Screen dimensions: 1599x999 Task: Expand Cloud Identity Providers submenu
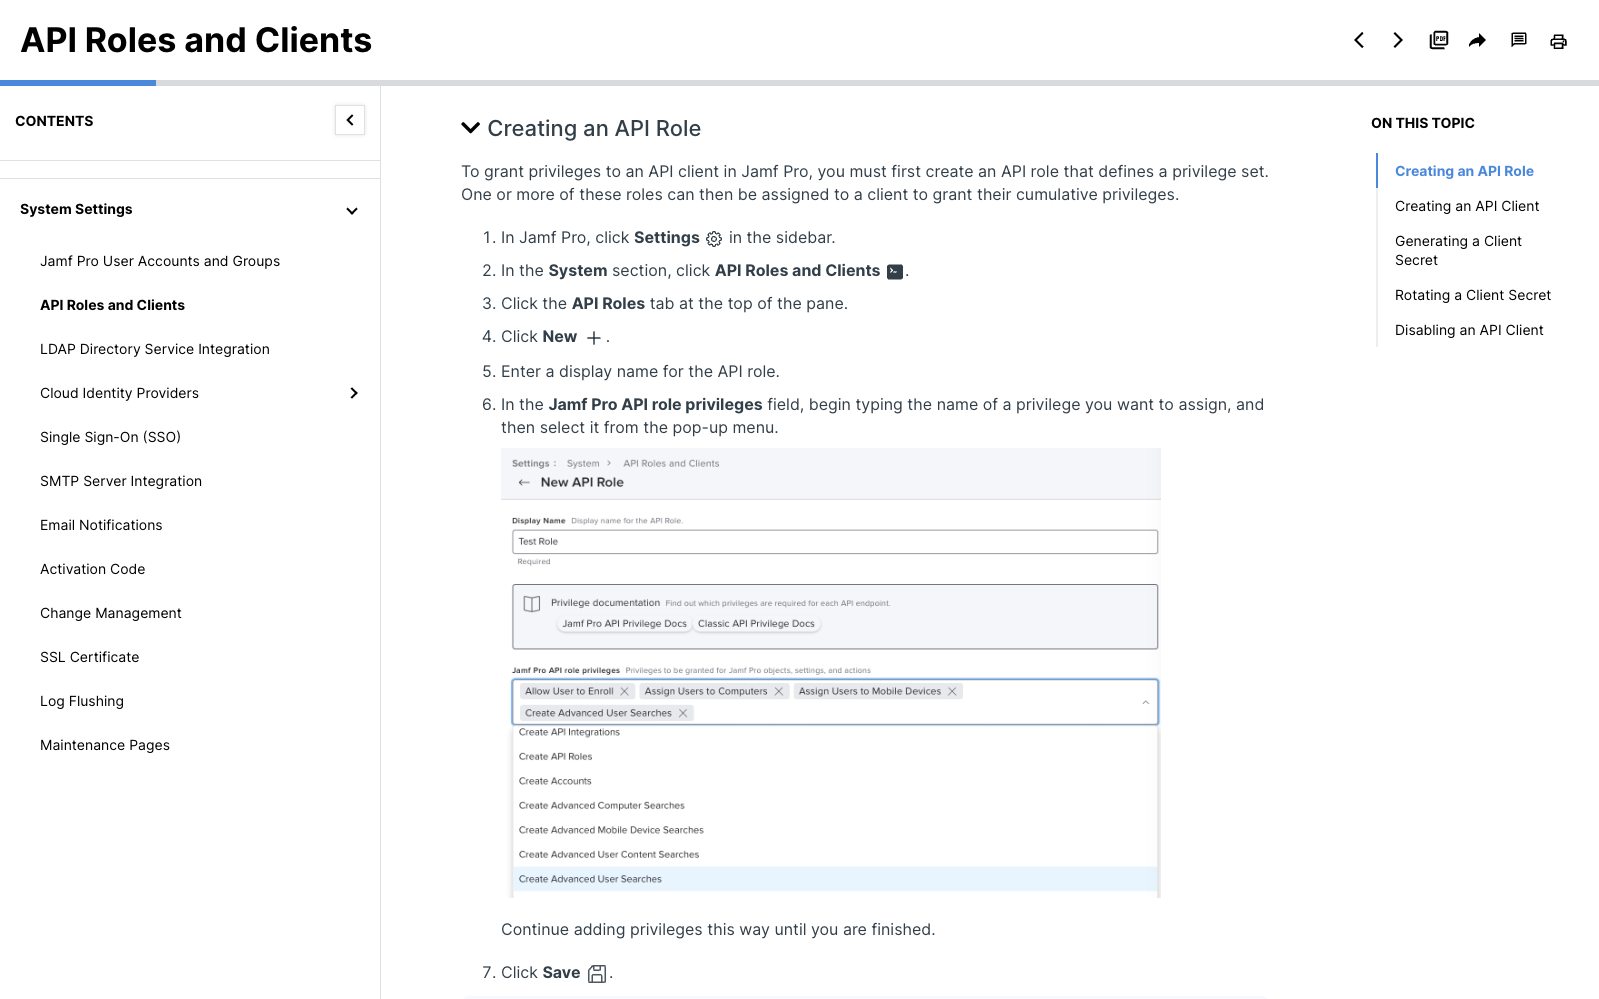[x=353, y=393]
